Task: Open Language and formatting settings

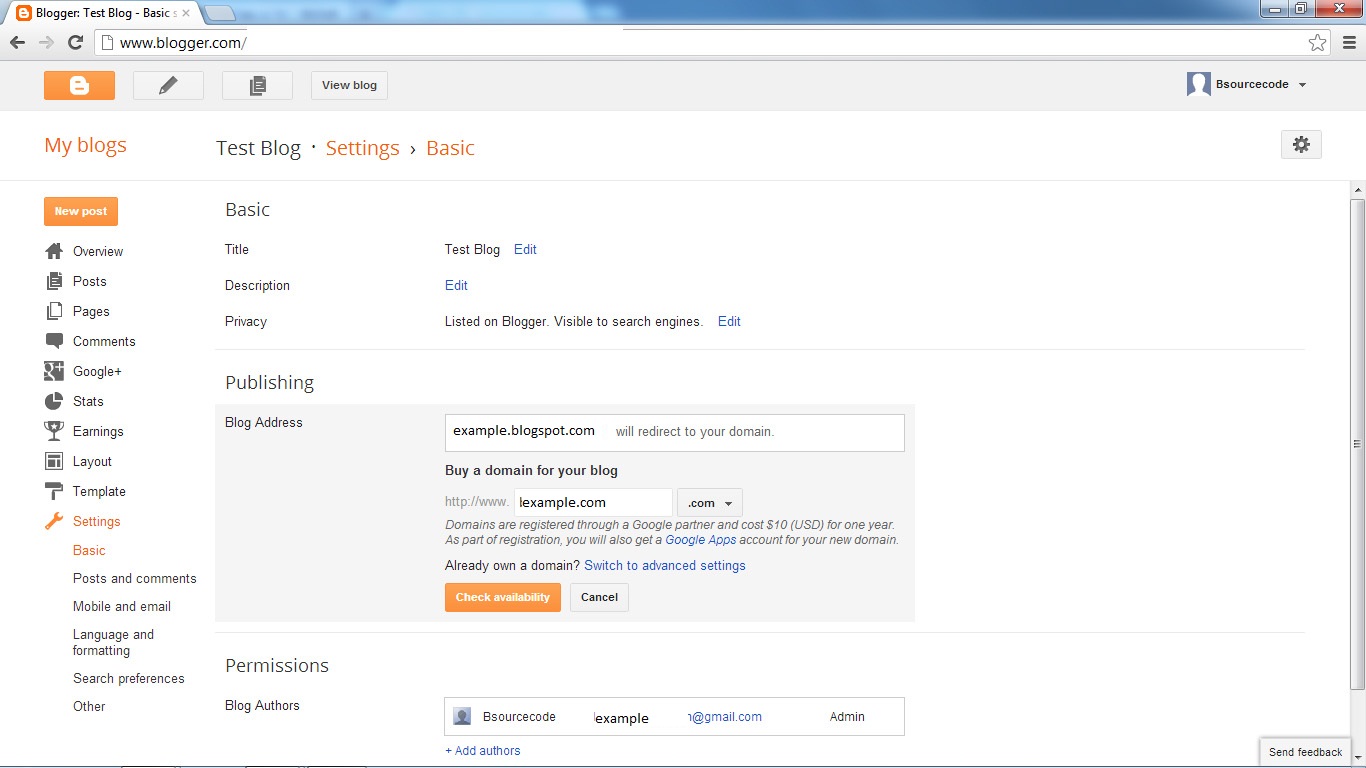Action: [113, 642]
